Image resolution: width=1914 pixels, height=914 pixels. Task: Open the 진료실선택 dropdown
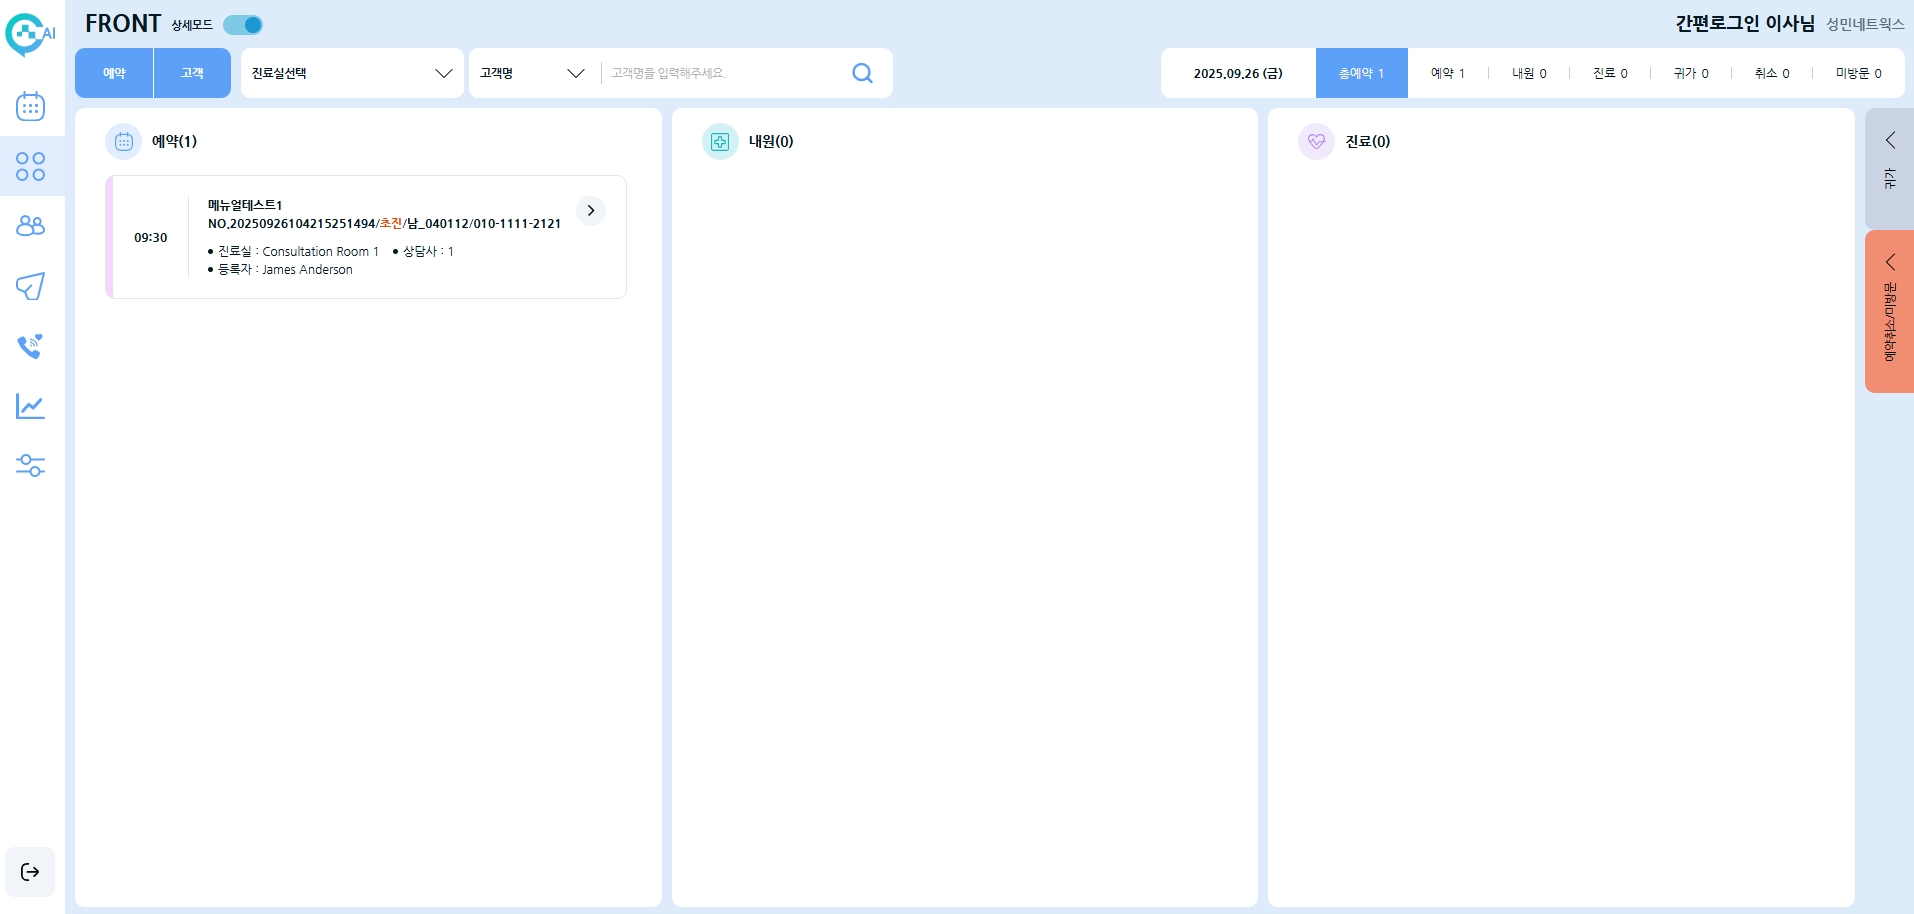(352, 73)
